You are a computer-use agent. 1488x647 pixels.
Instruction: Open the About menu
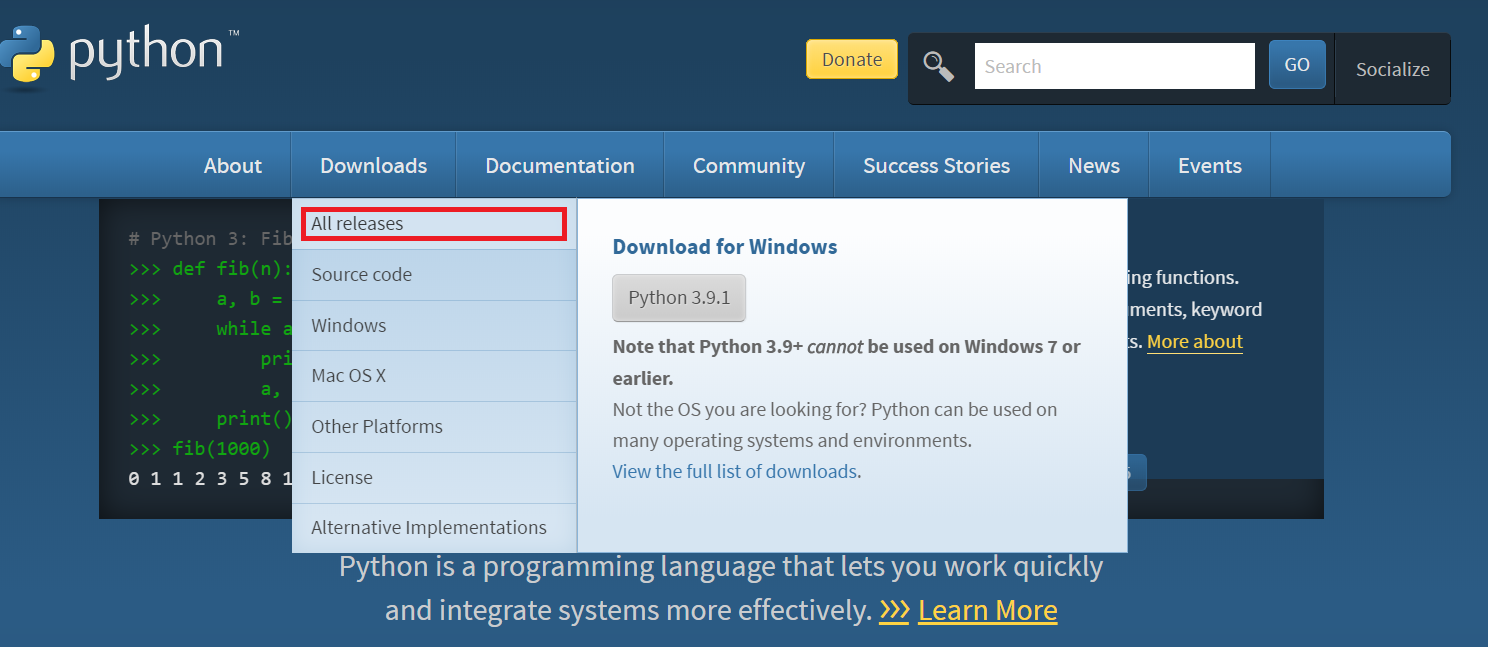[233, 165]
